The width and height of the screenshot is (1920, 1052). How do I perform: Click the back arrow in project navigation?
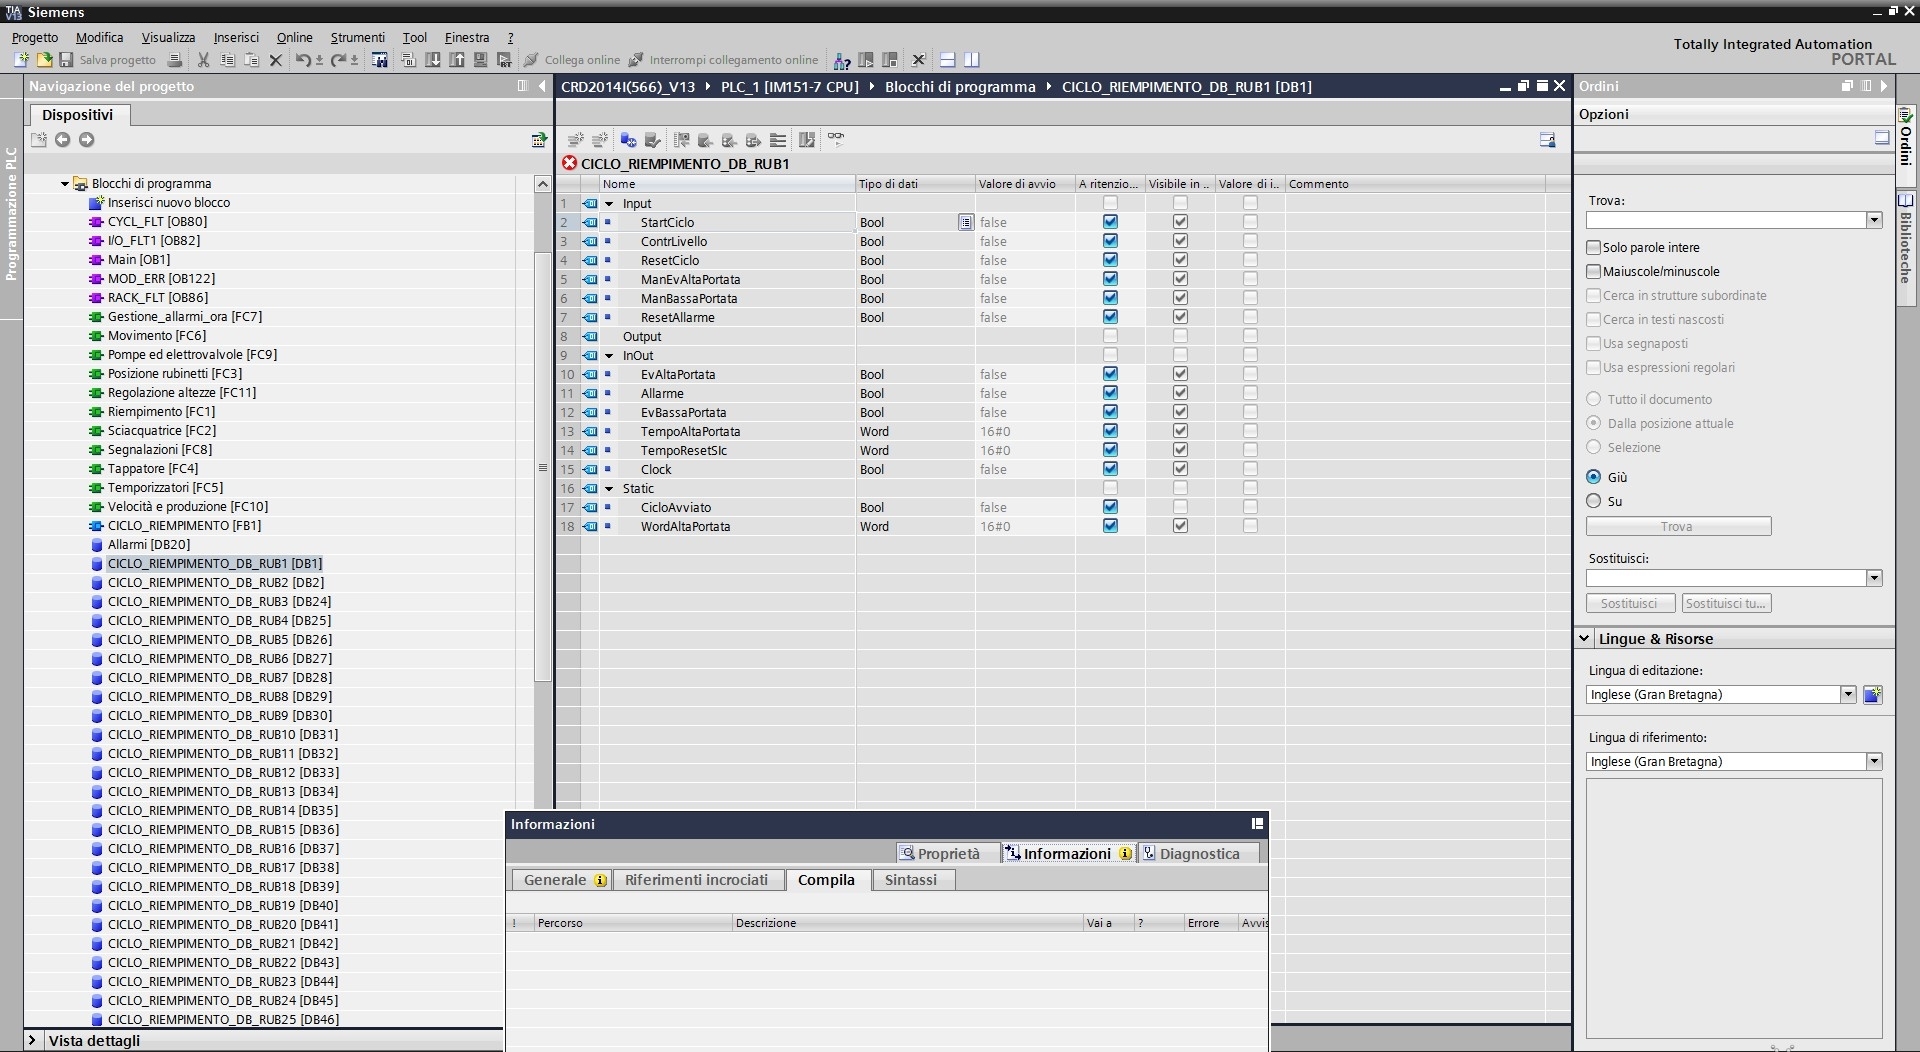(x=63, y=140)
